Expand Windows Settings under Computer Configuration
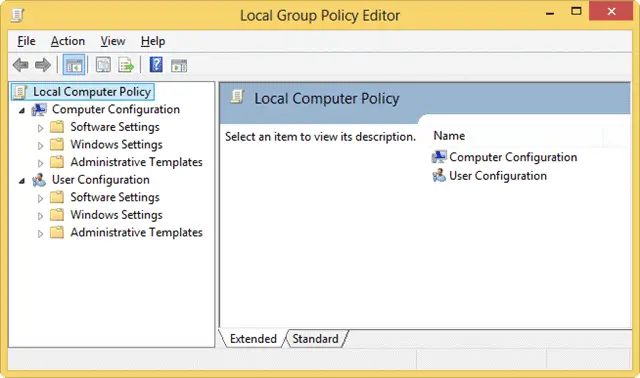 40,146
